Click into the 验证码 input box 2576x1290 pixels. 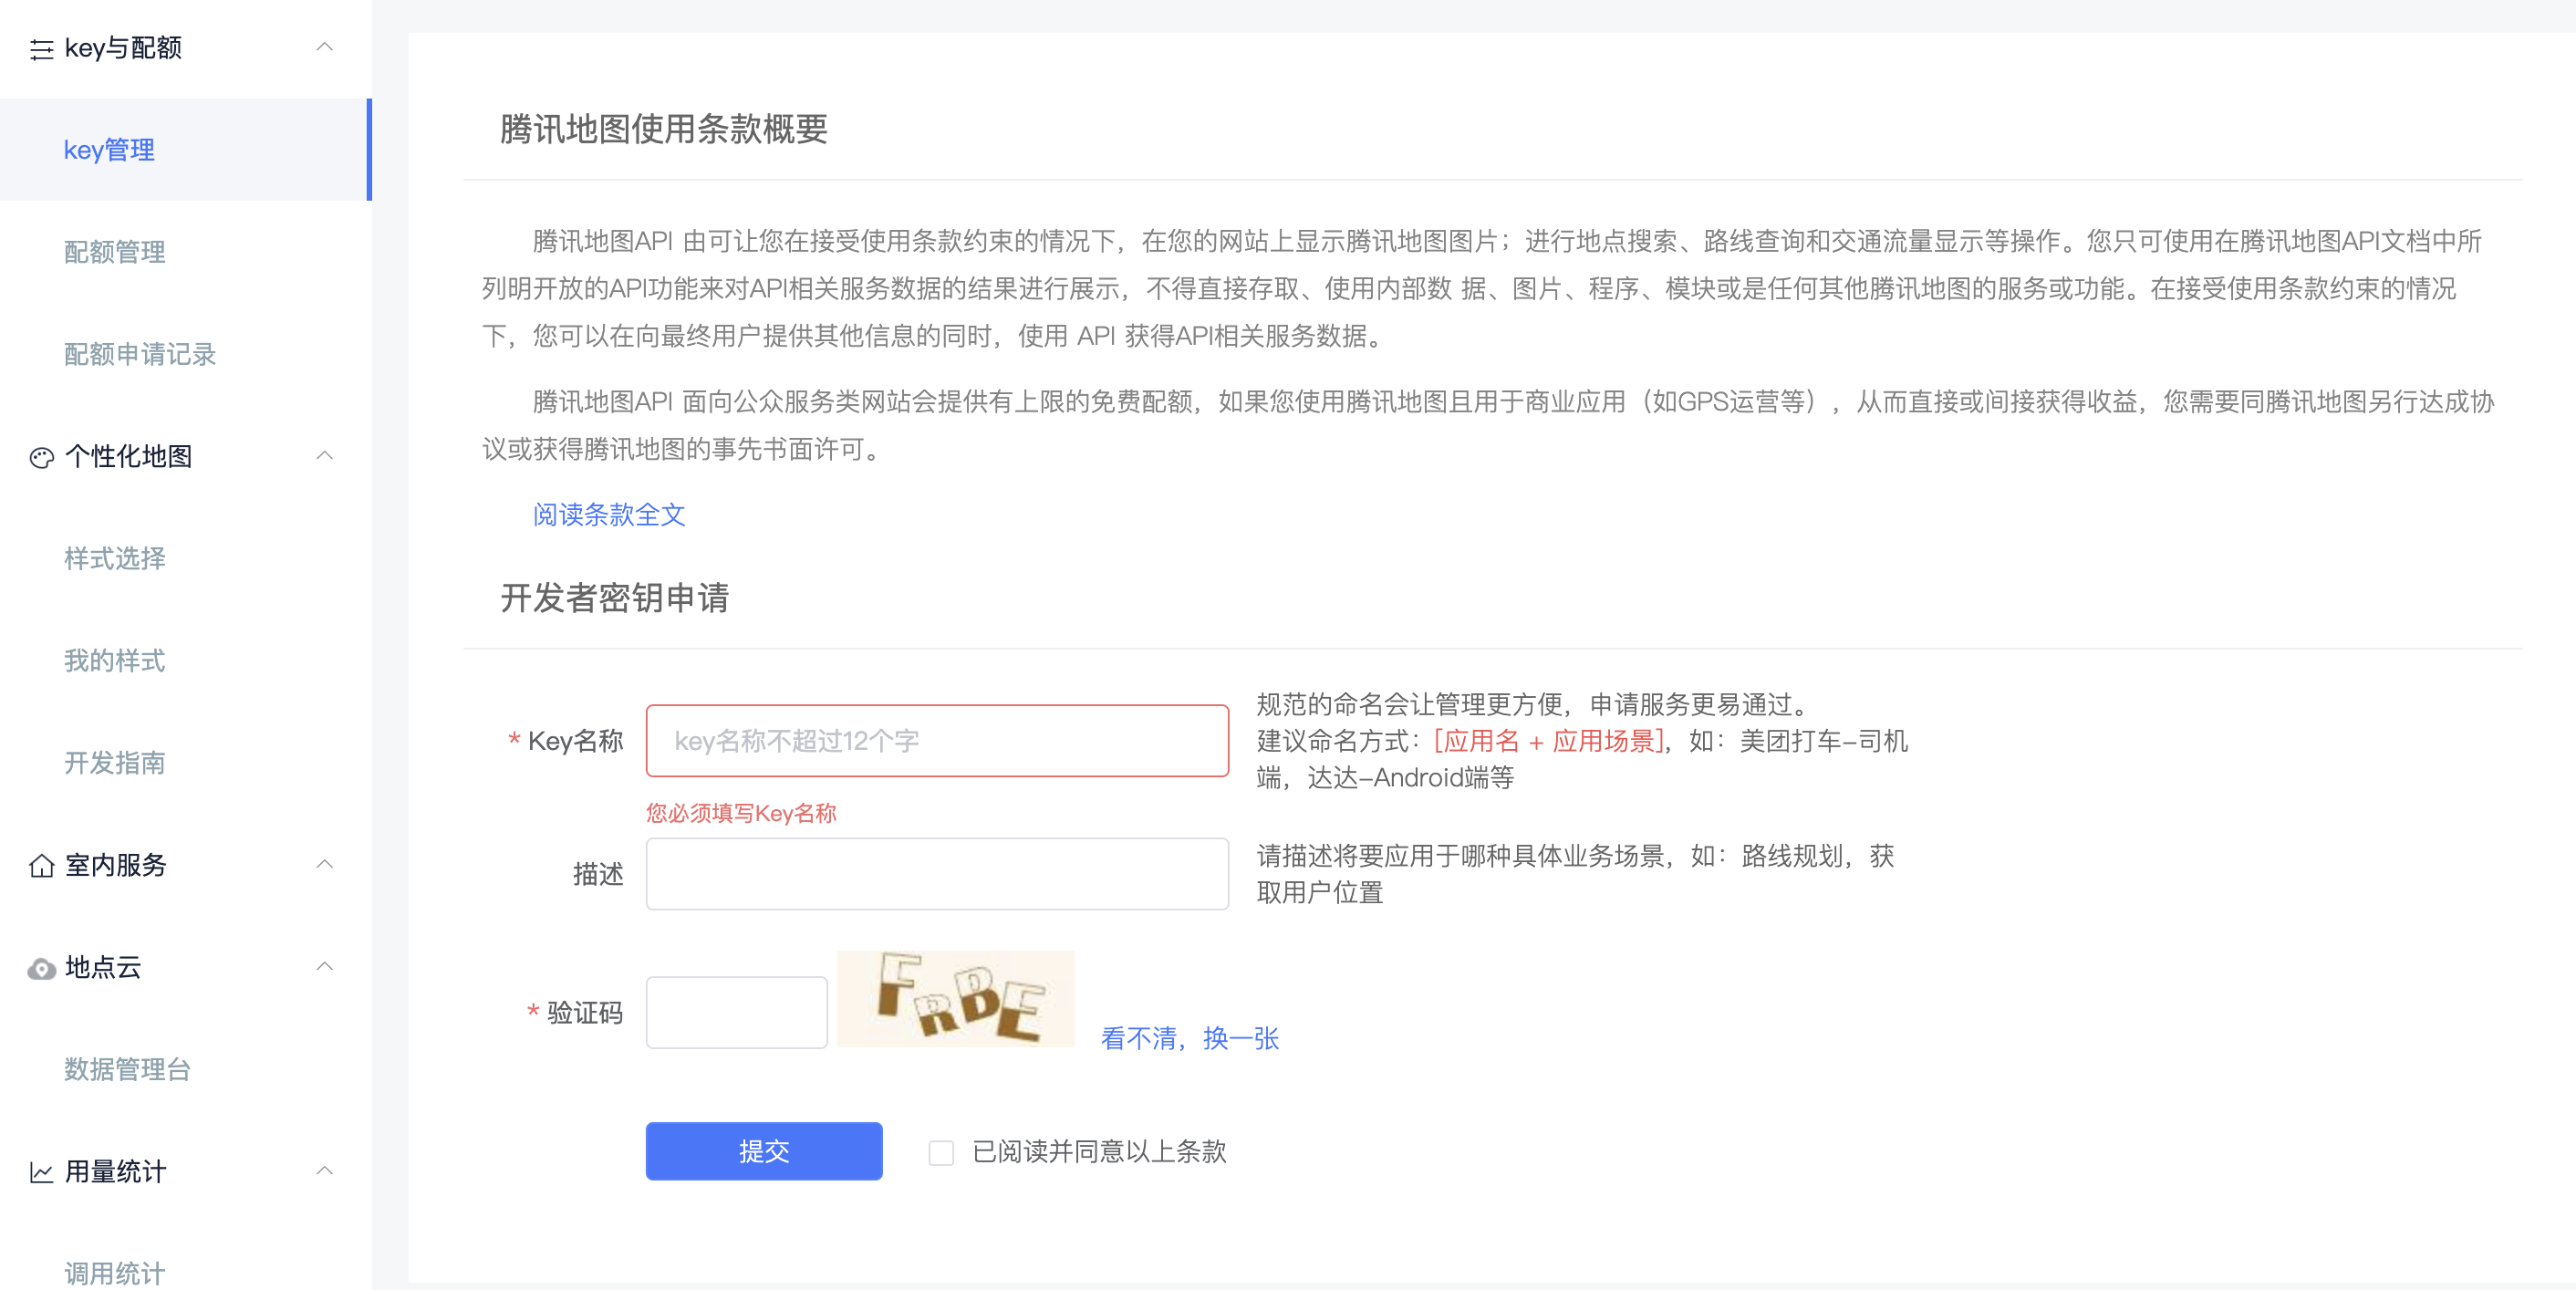736,1012
